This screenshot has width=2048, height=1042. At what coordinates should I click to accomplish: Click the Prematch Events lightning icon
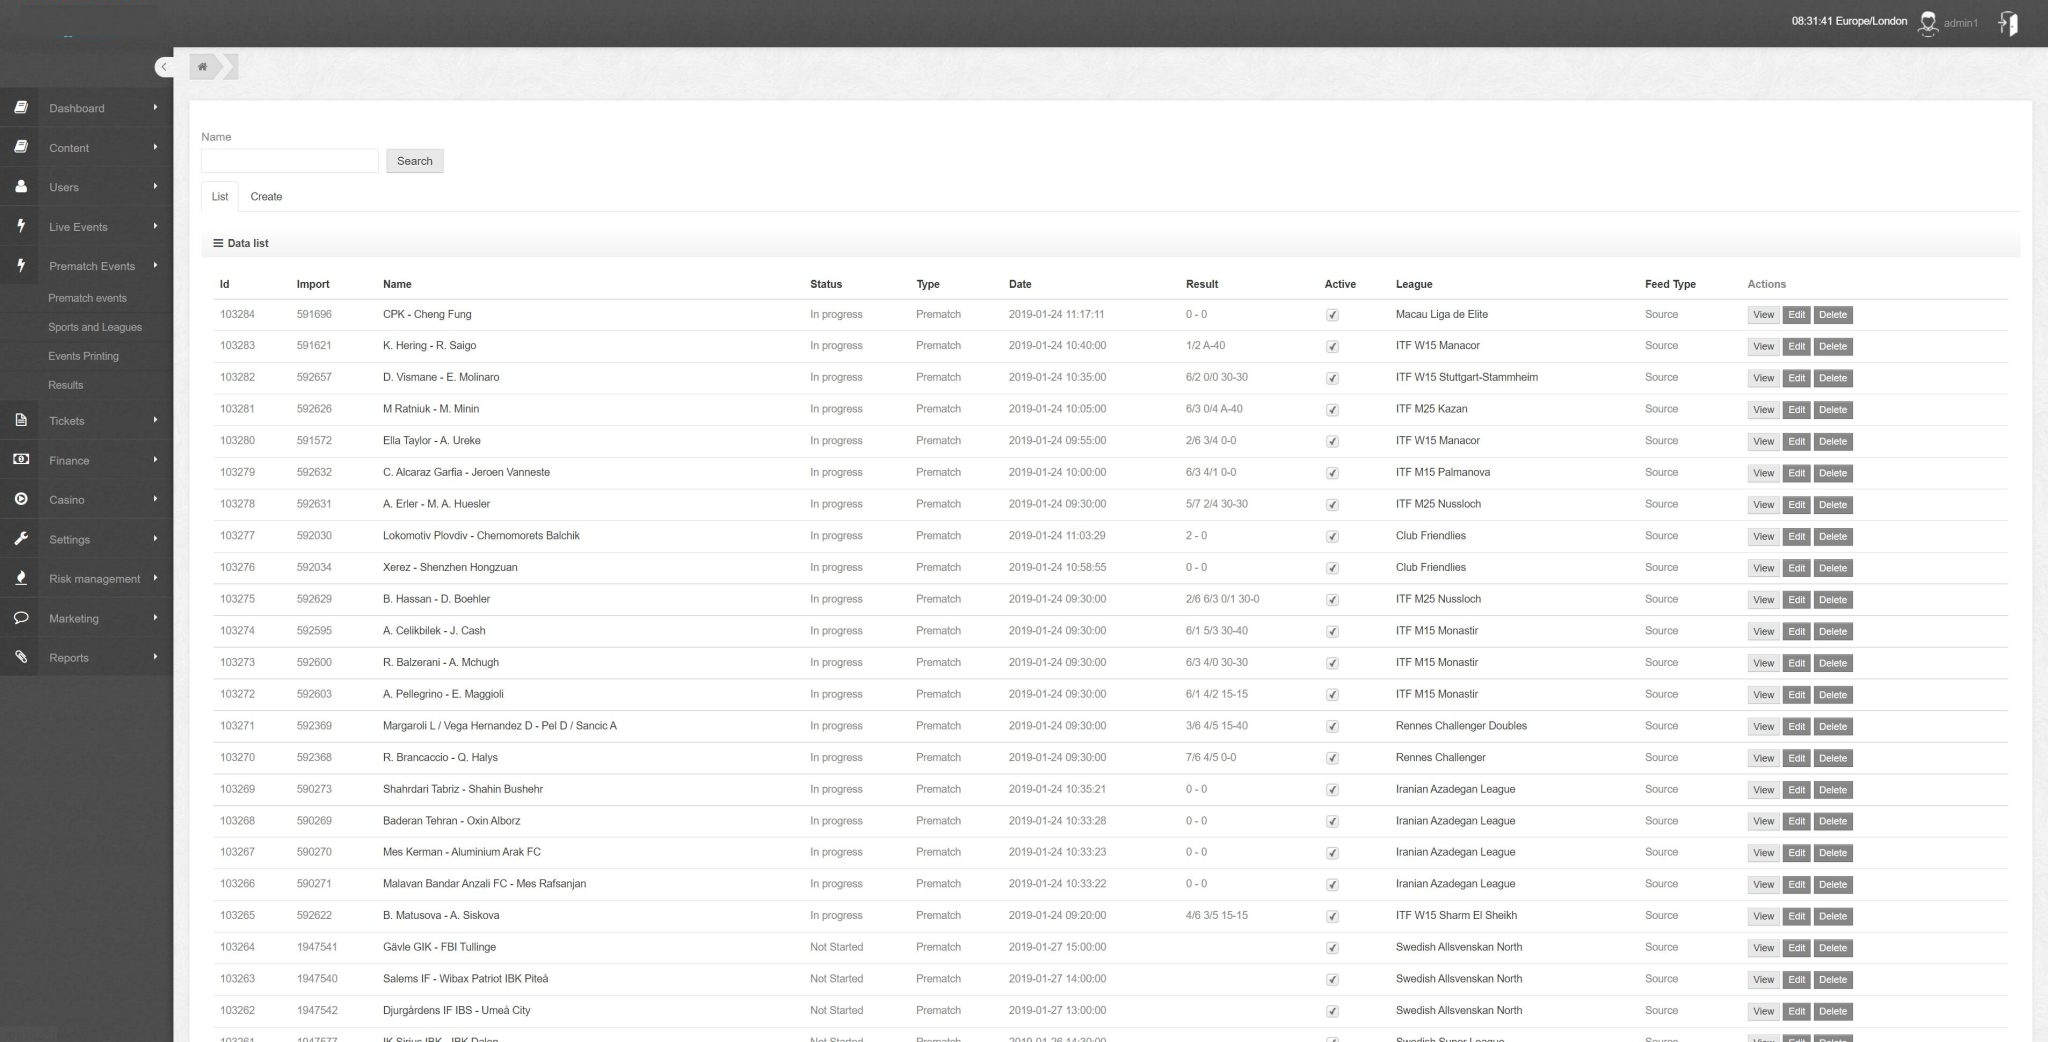click(x=20, y=265)
